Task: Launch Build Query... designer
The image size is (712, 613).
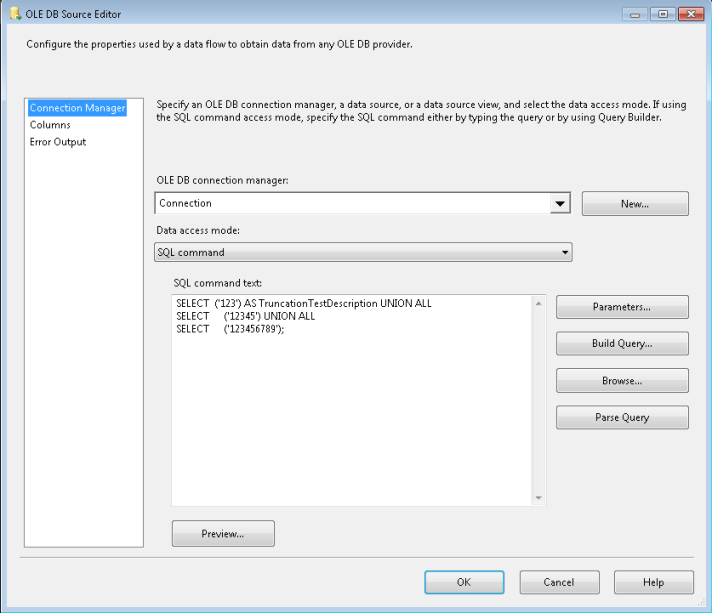Action: (x=622, y=344)
